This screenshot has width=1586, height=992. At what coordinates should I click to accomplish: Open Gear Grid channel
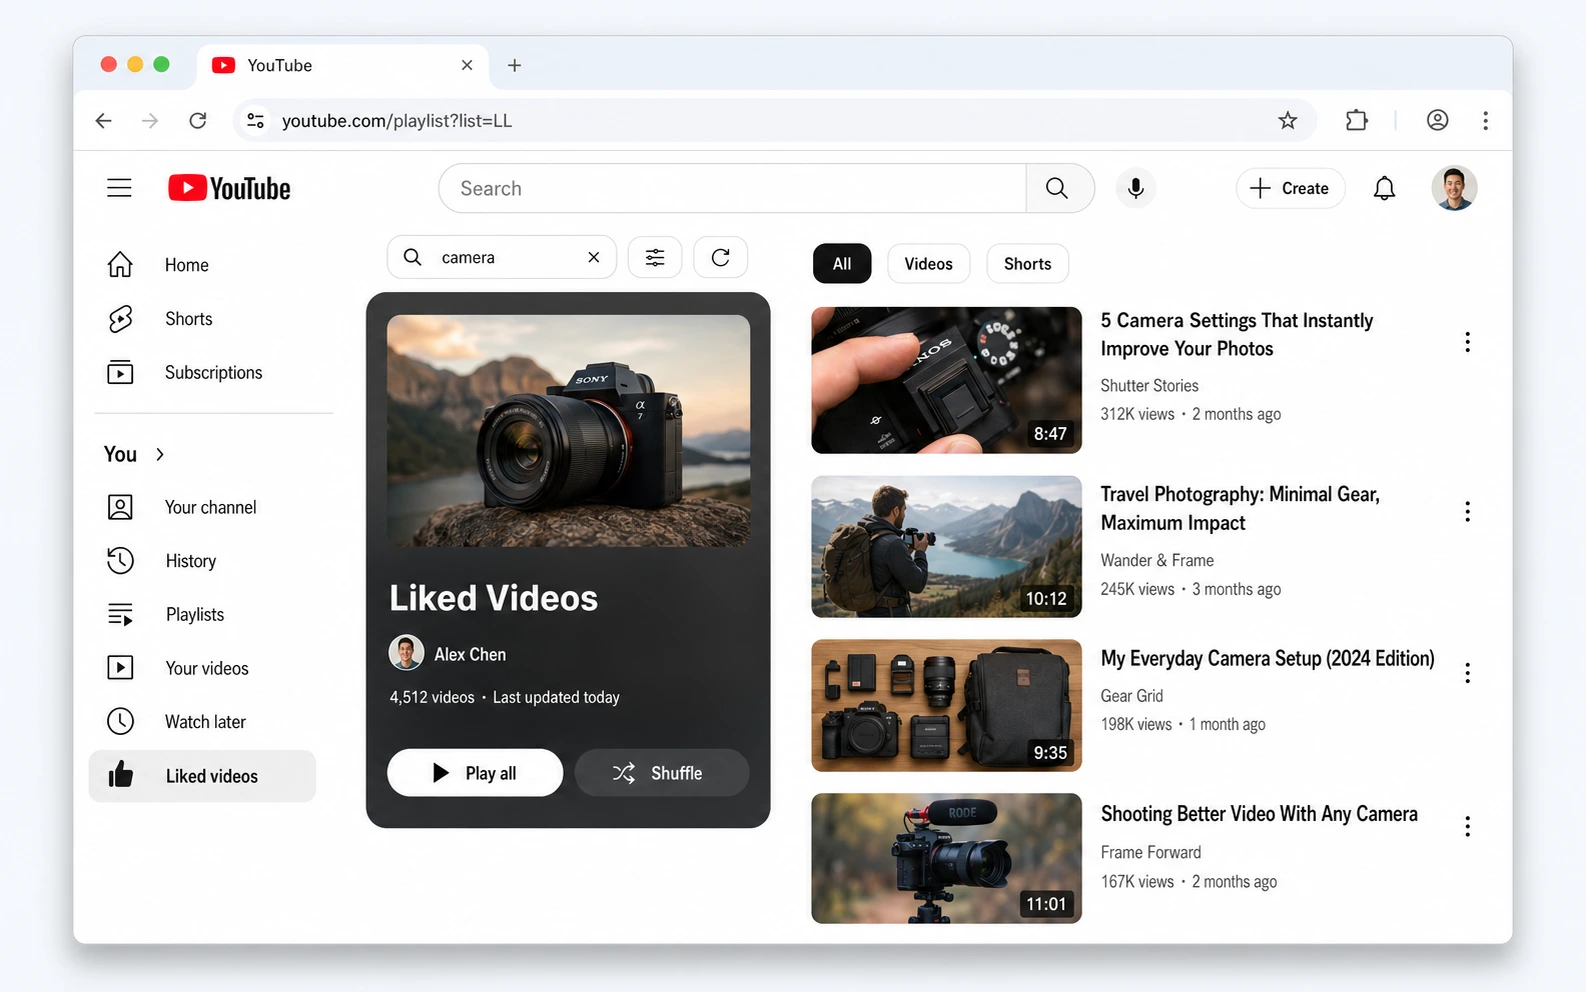[1131, 696]
